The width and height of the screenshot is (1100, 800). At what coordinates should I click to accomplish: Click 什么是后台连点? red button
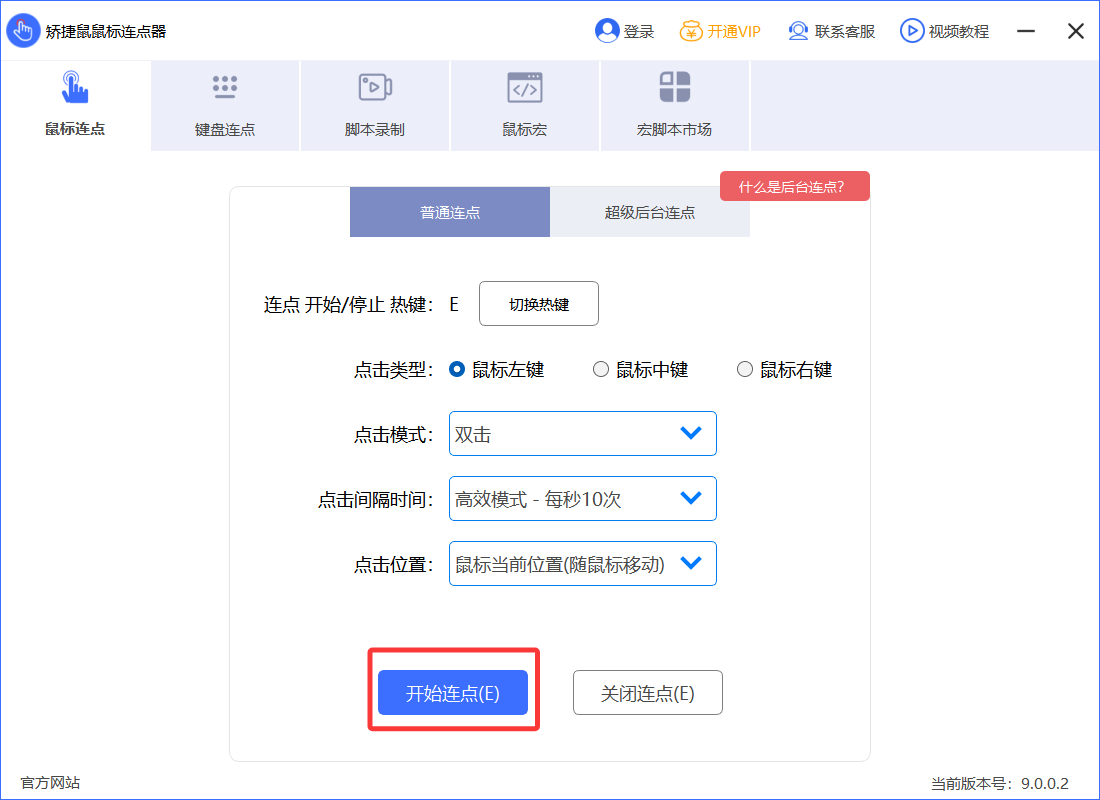click(795, 186)
